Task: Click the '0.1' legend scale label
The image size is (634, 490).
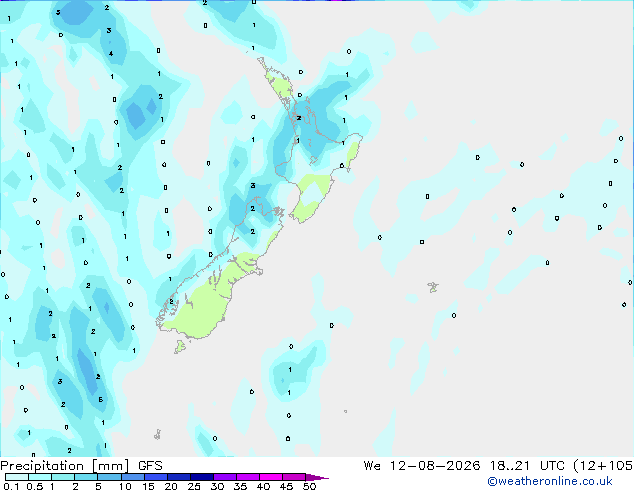Action: pos(11,486)
